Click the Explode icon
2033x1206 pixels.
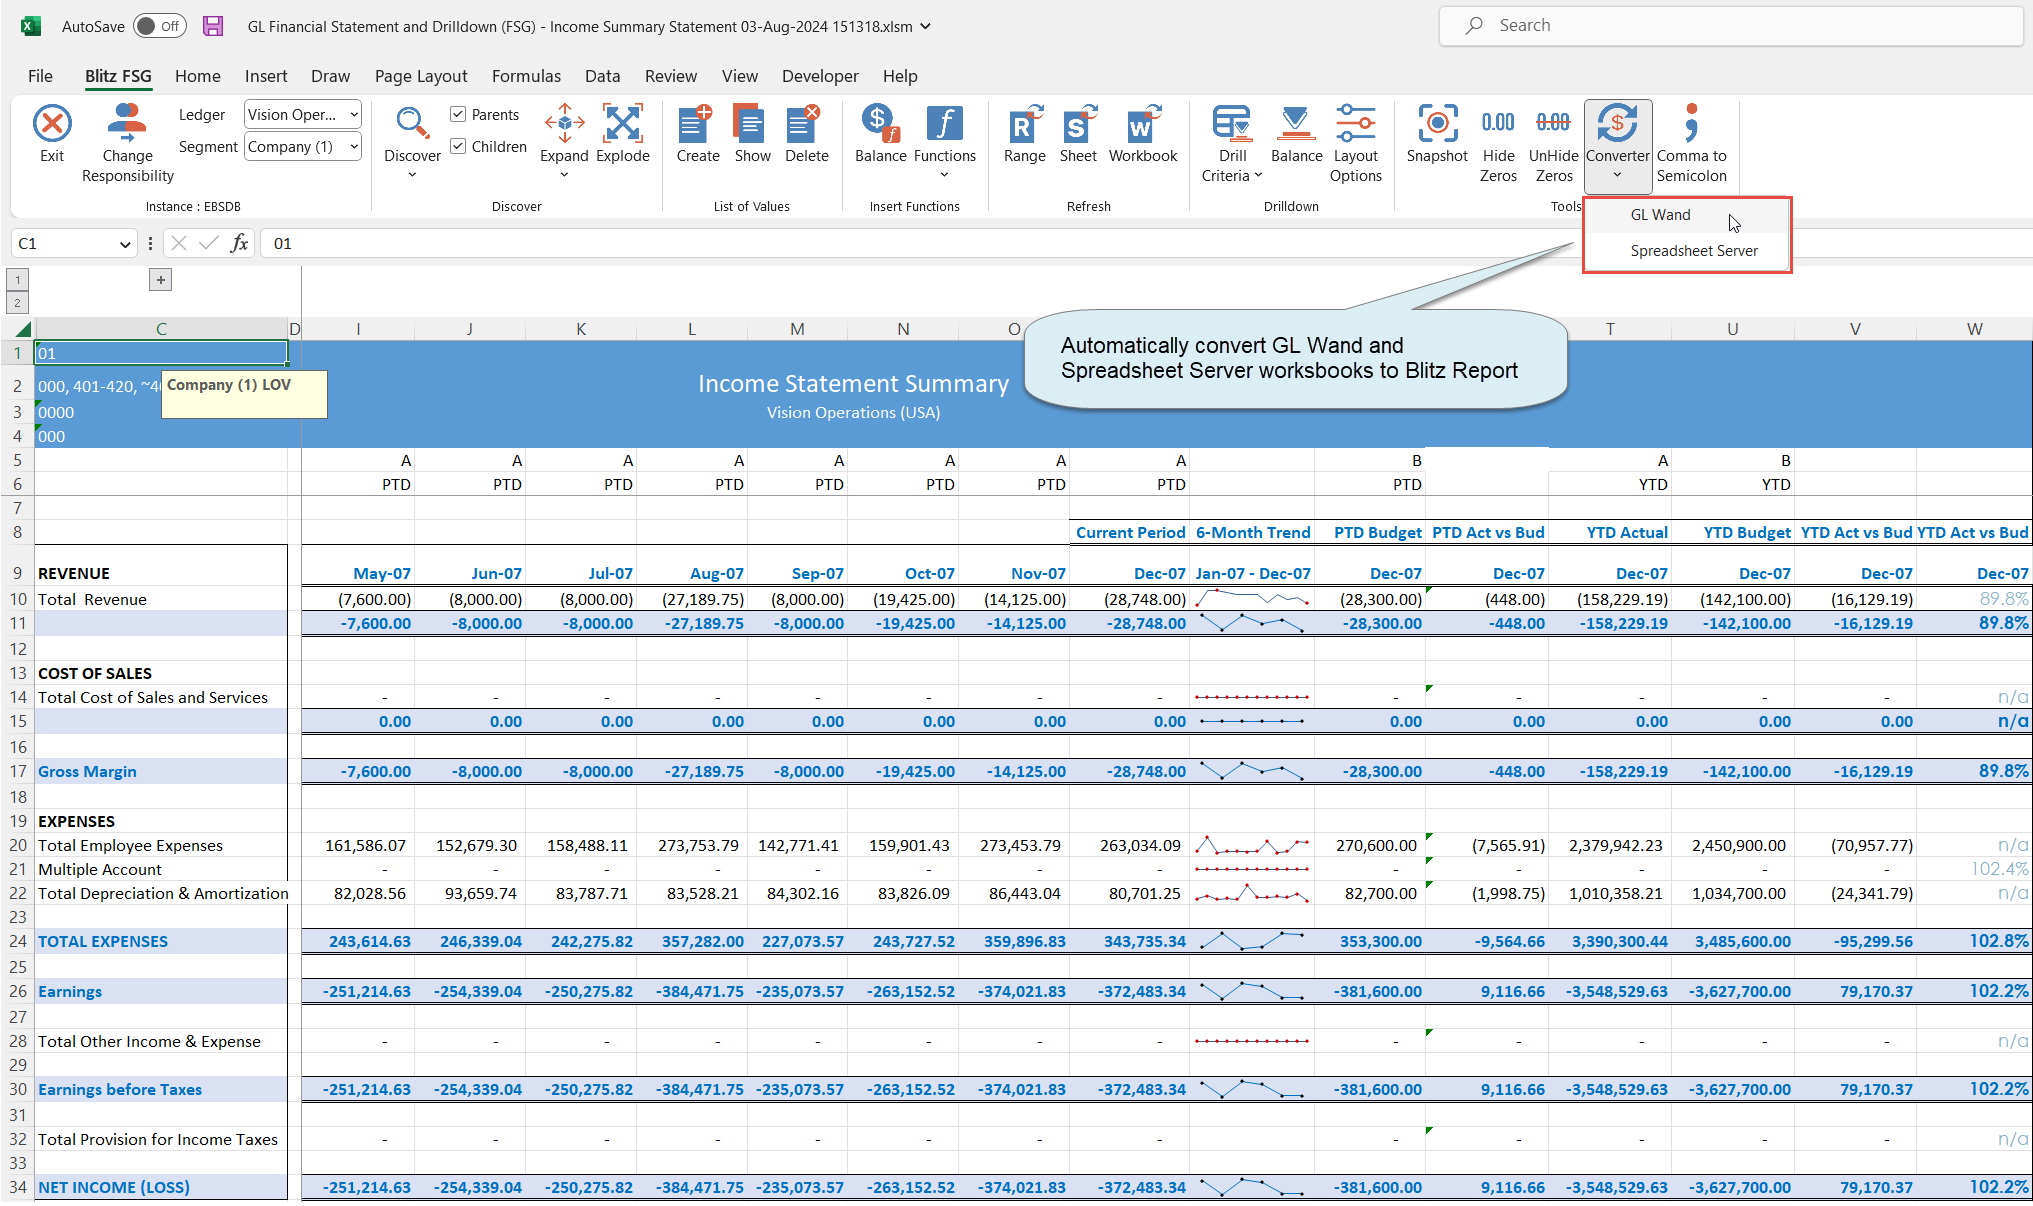tap(622, 124)
